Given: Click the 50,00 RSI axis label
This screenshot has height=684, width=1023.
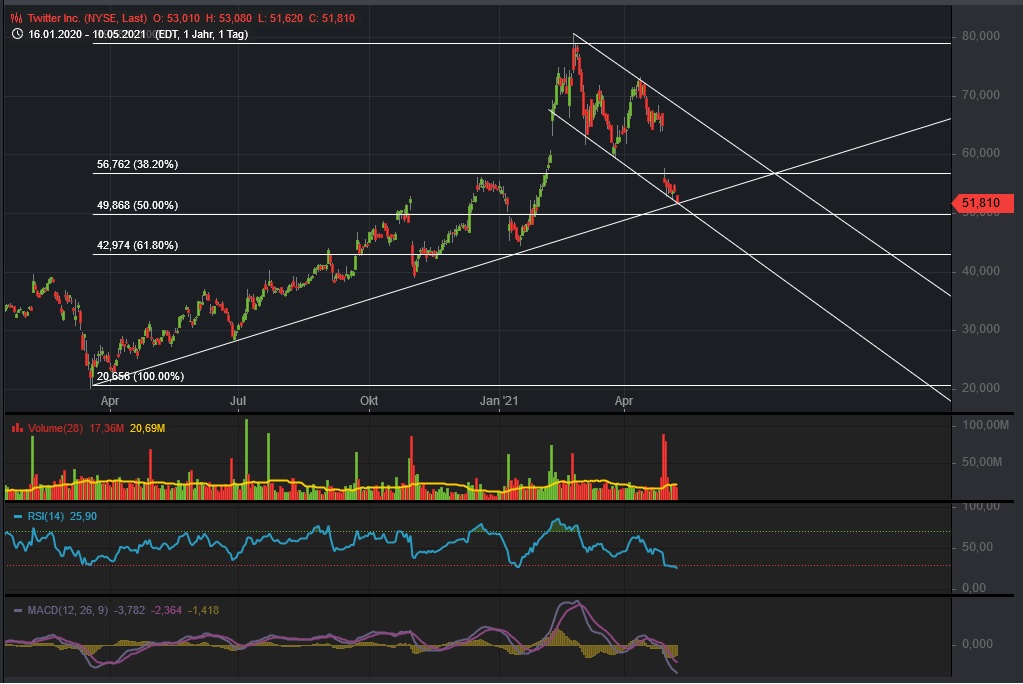Looking at the screenshot, I should [977, 547].
